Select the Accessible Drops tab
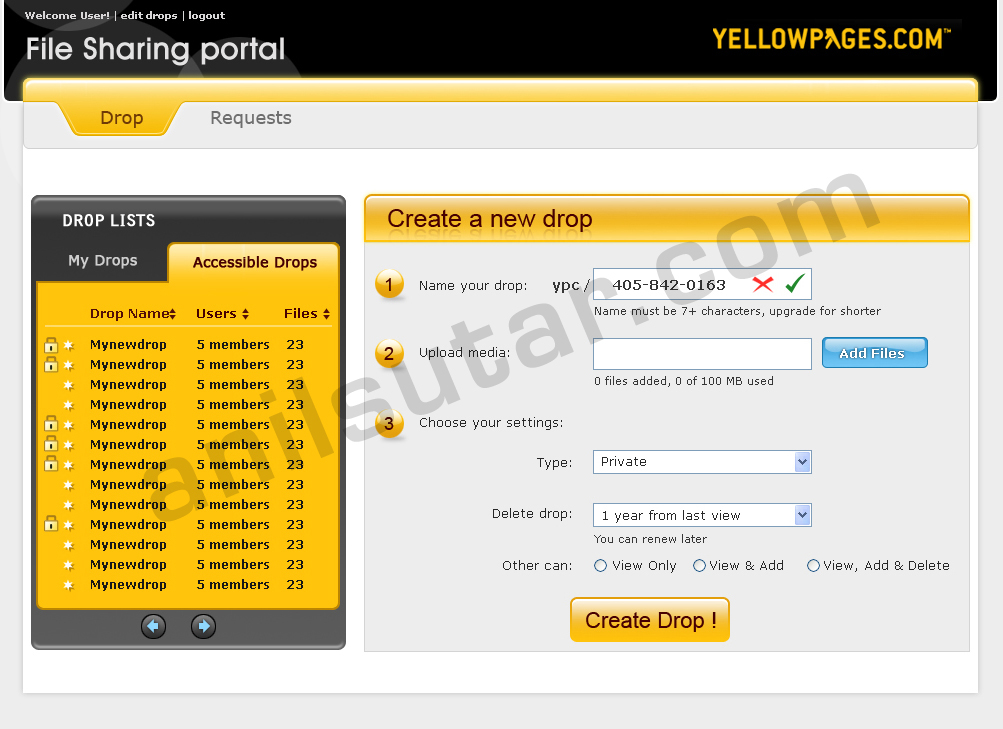1003x729 pixels. tap(255, 262)
